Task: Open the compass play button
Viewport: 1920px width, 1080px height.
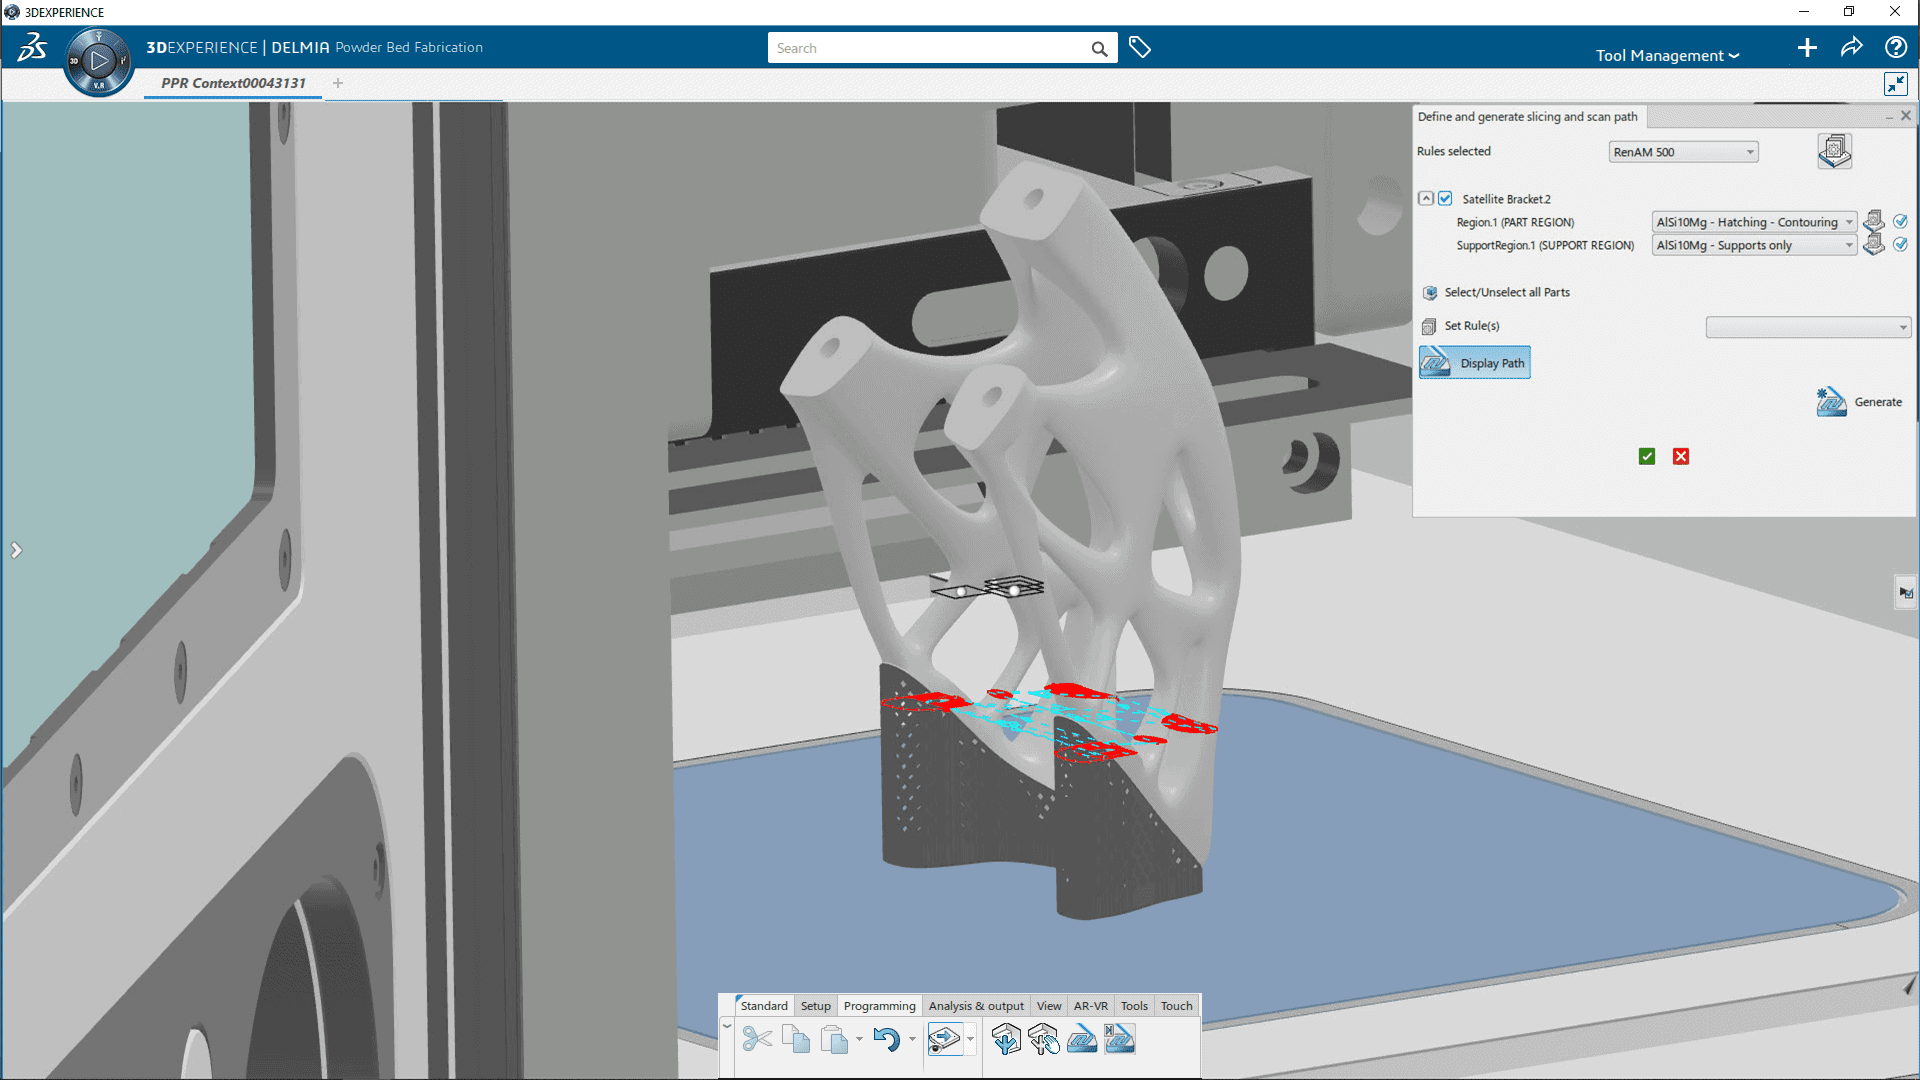Action: click(98, 61)
